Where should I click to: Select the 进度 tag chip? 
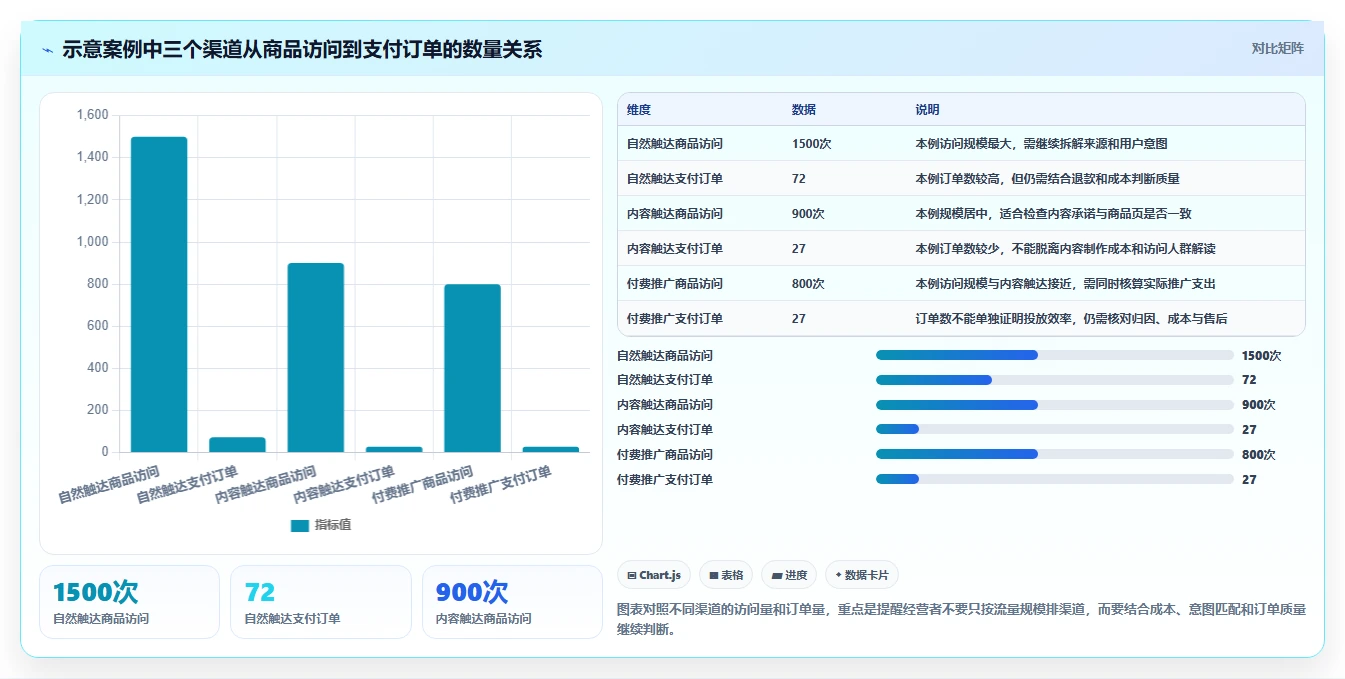[x=788, y=575]
